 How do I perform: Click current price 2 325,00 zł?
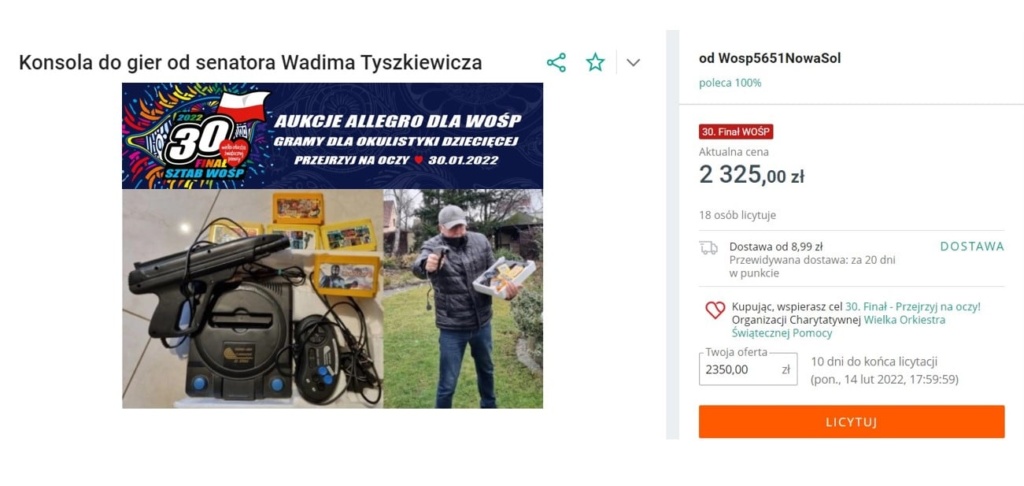pos(751,175)
